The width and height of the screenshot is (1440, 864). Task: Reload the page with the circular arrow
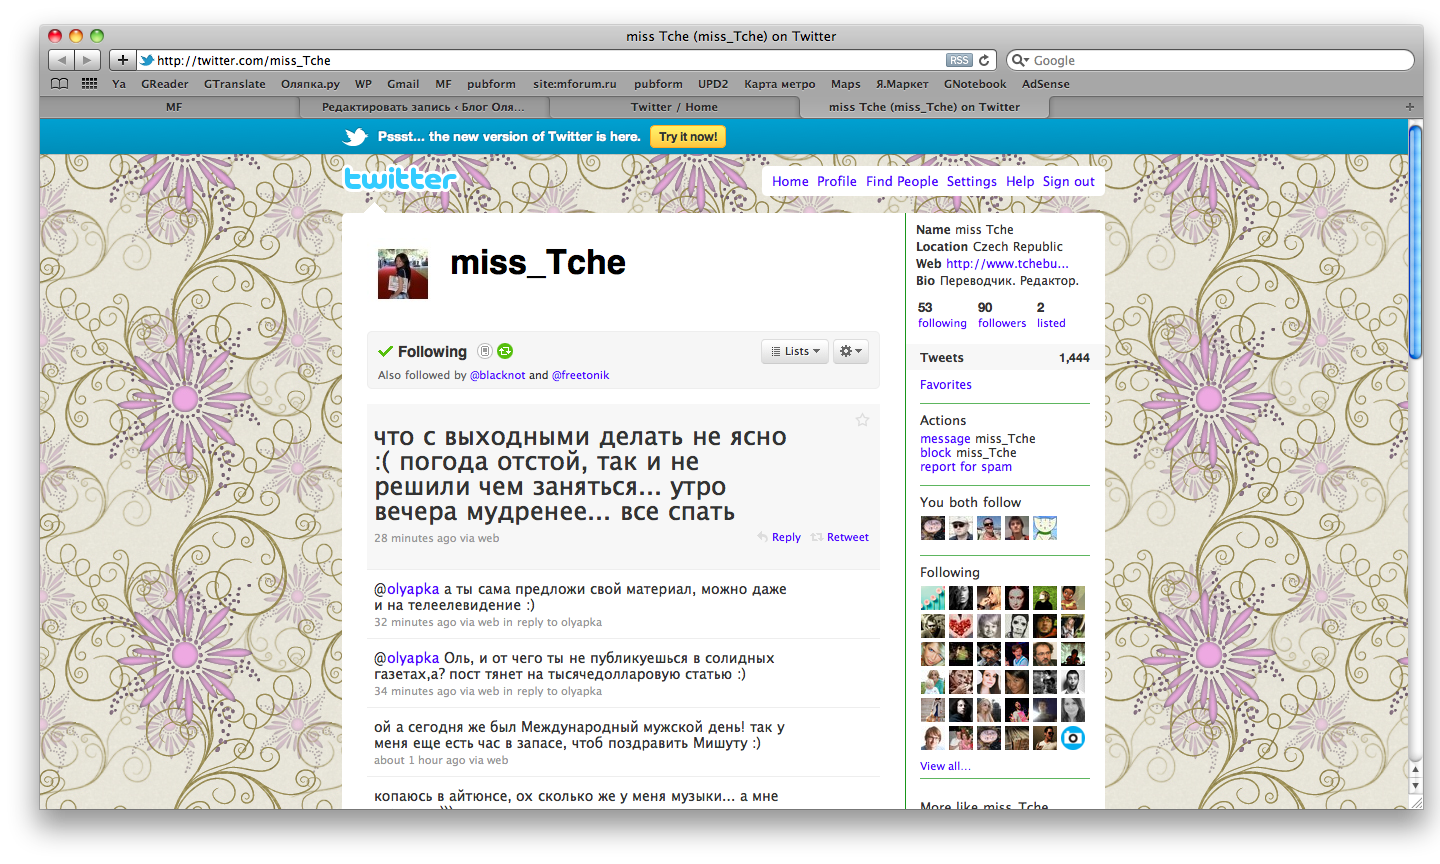click(984, 60)
